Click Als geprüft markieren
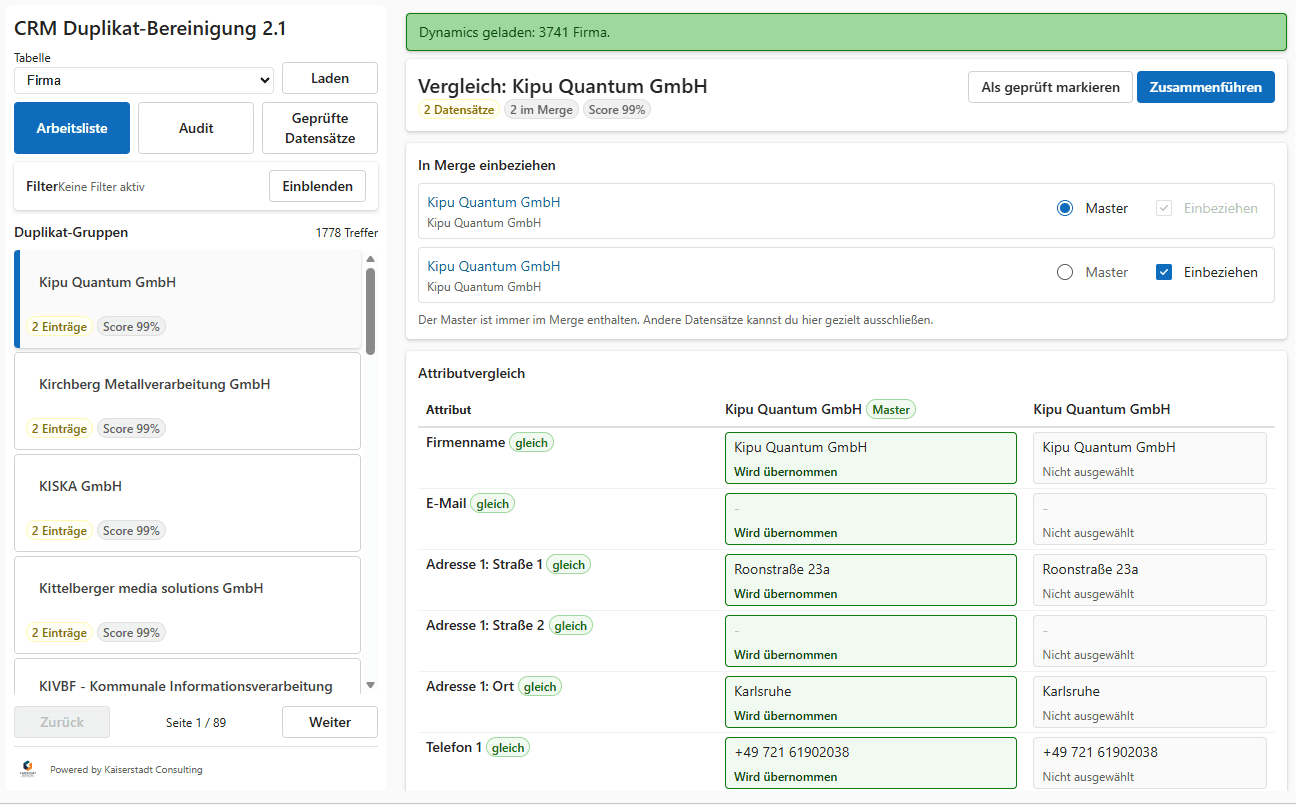Screen dimensions: 1296x806 click(x=1050, y=87)
